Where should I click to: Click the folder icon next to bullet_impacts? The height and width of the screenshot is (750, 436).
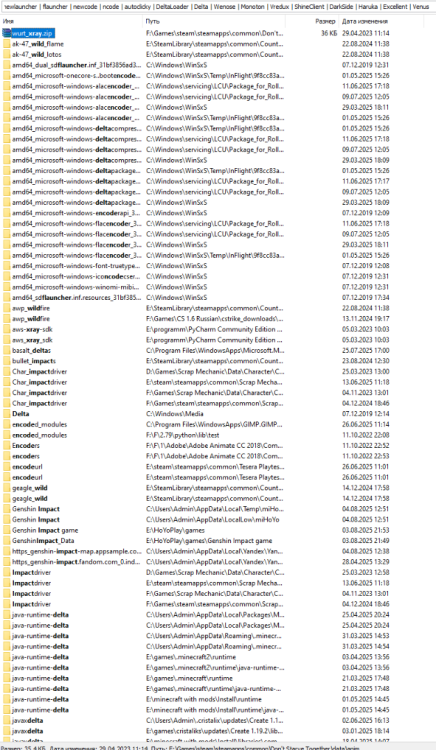pos(7,361)
